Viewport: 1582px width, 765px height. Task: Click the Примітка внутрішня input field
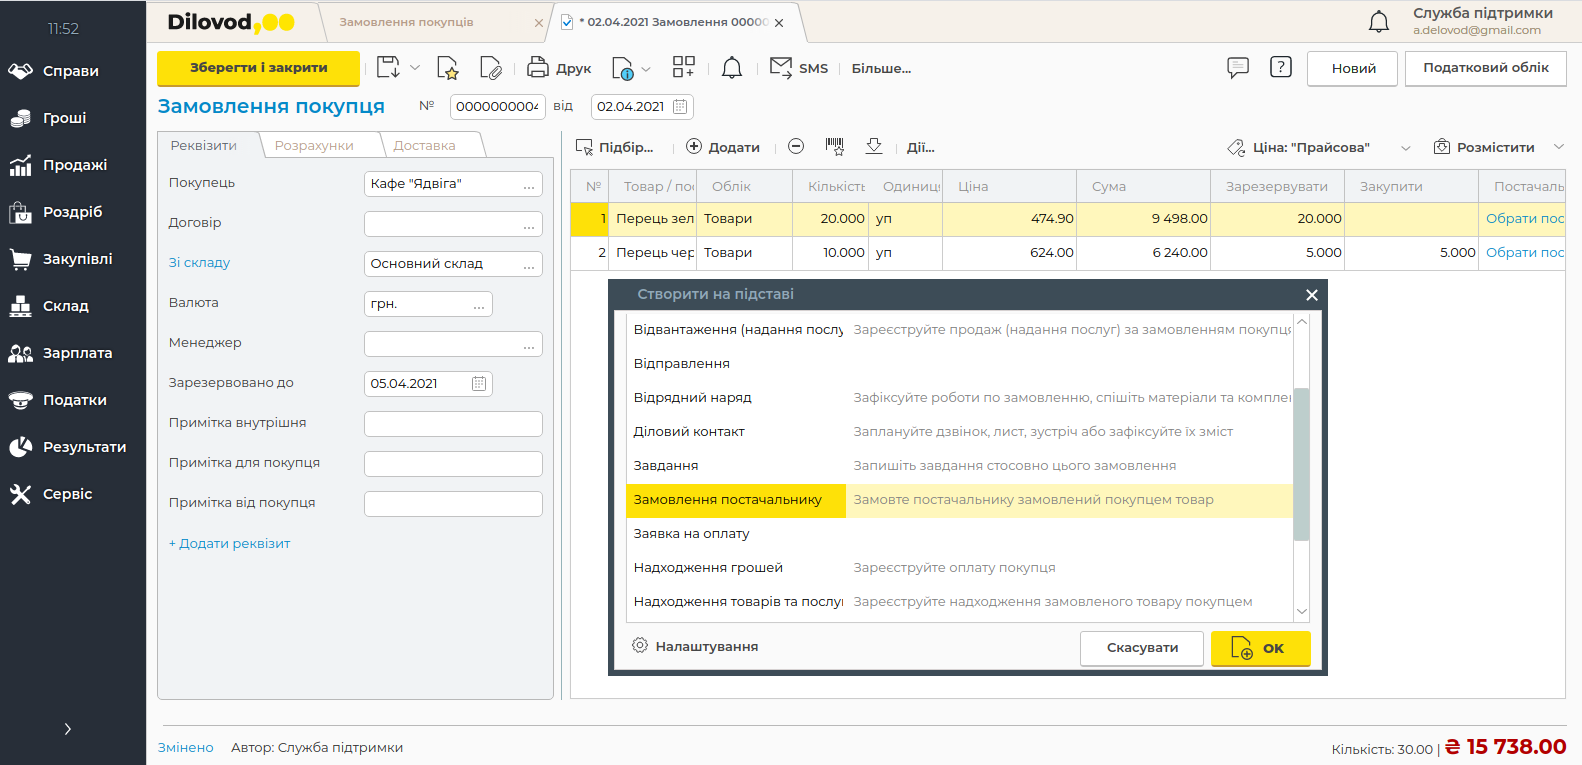pos(453,424)
